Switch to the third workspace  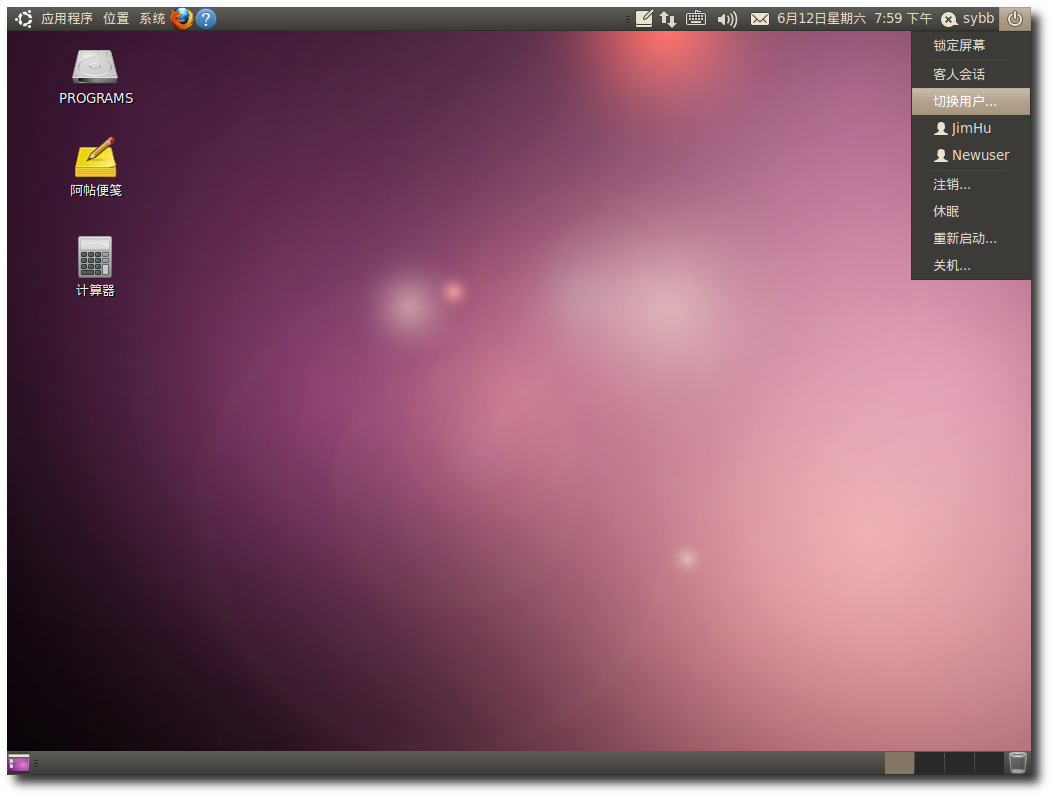(959, 763)
